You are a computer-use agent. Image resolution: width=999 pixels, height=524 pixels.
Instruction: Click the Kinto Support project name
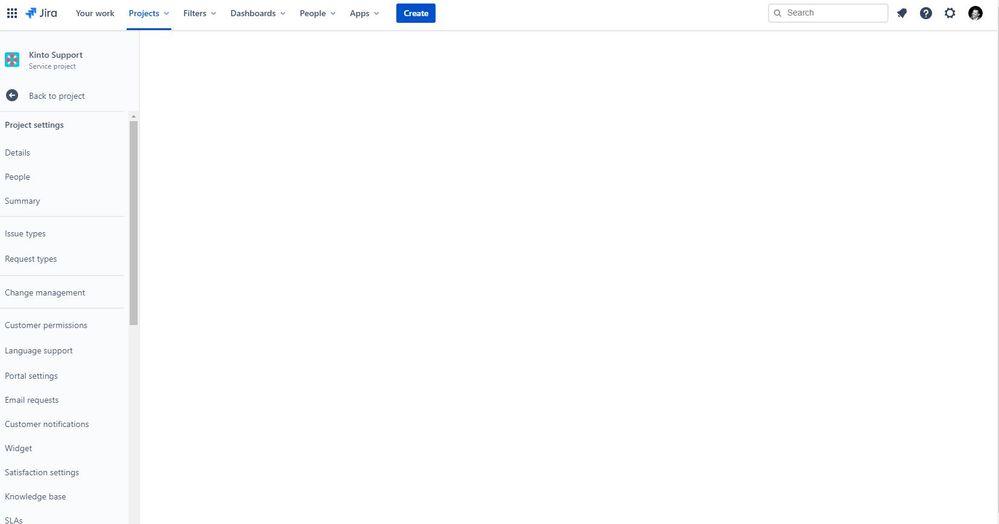pos(55,55)
